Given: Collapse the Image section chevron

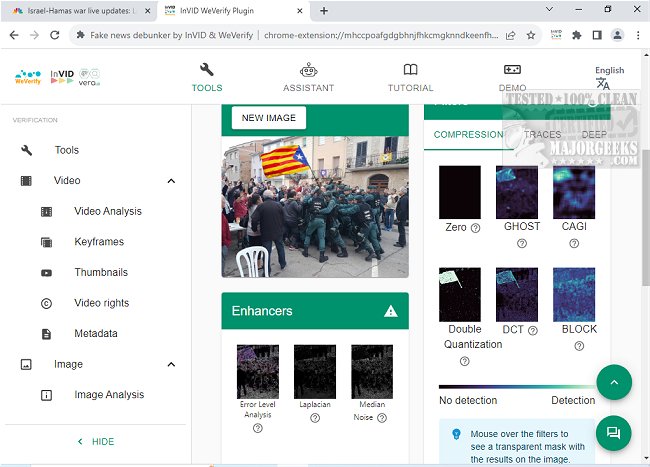Looking at the screenshot, I should pos(171,364).
